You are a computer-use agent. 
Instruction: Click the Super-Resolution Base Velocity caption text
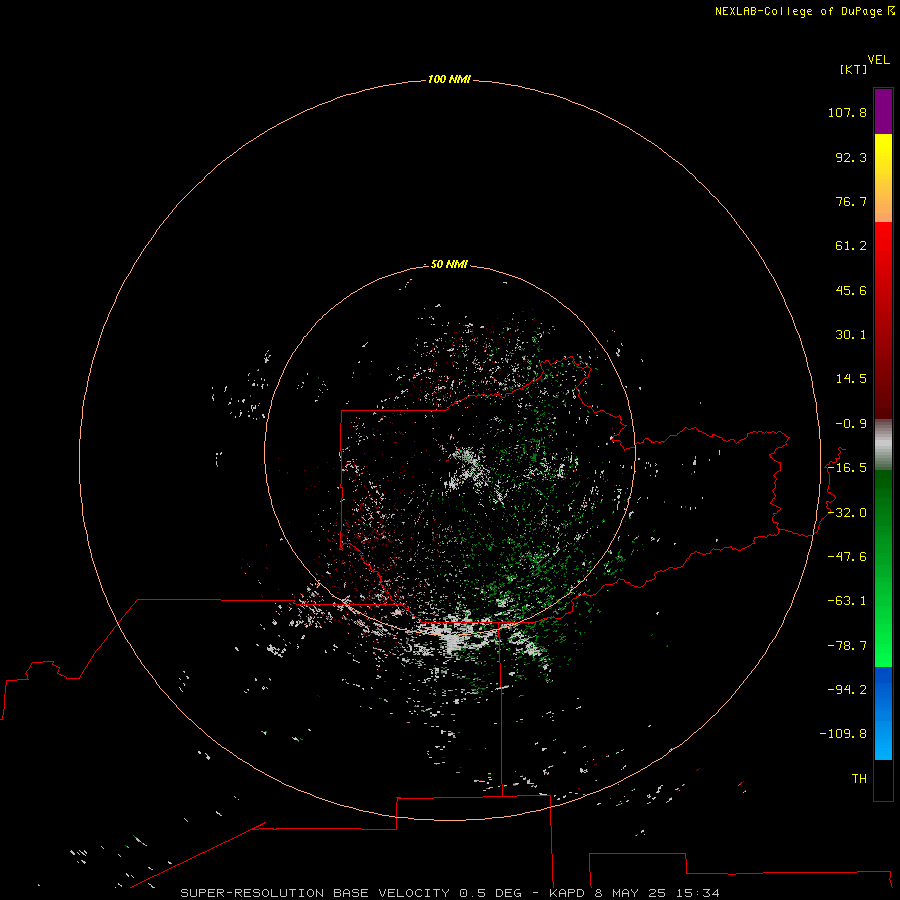point(449,893)
